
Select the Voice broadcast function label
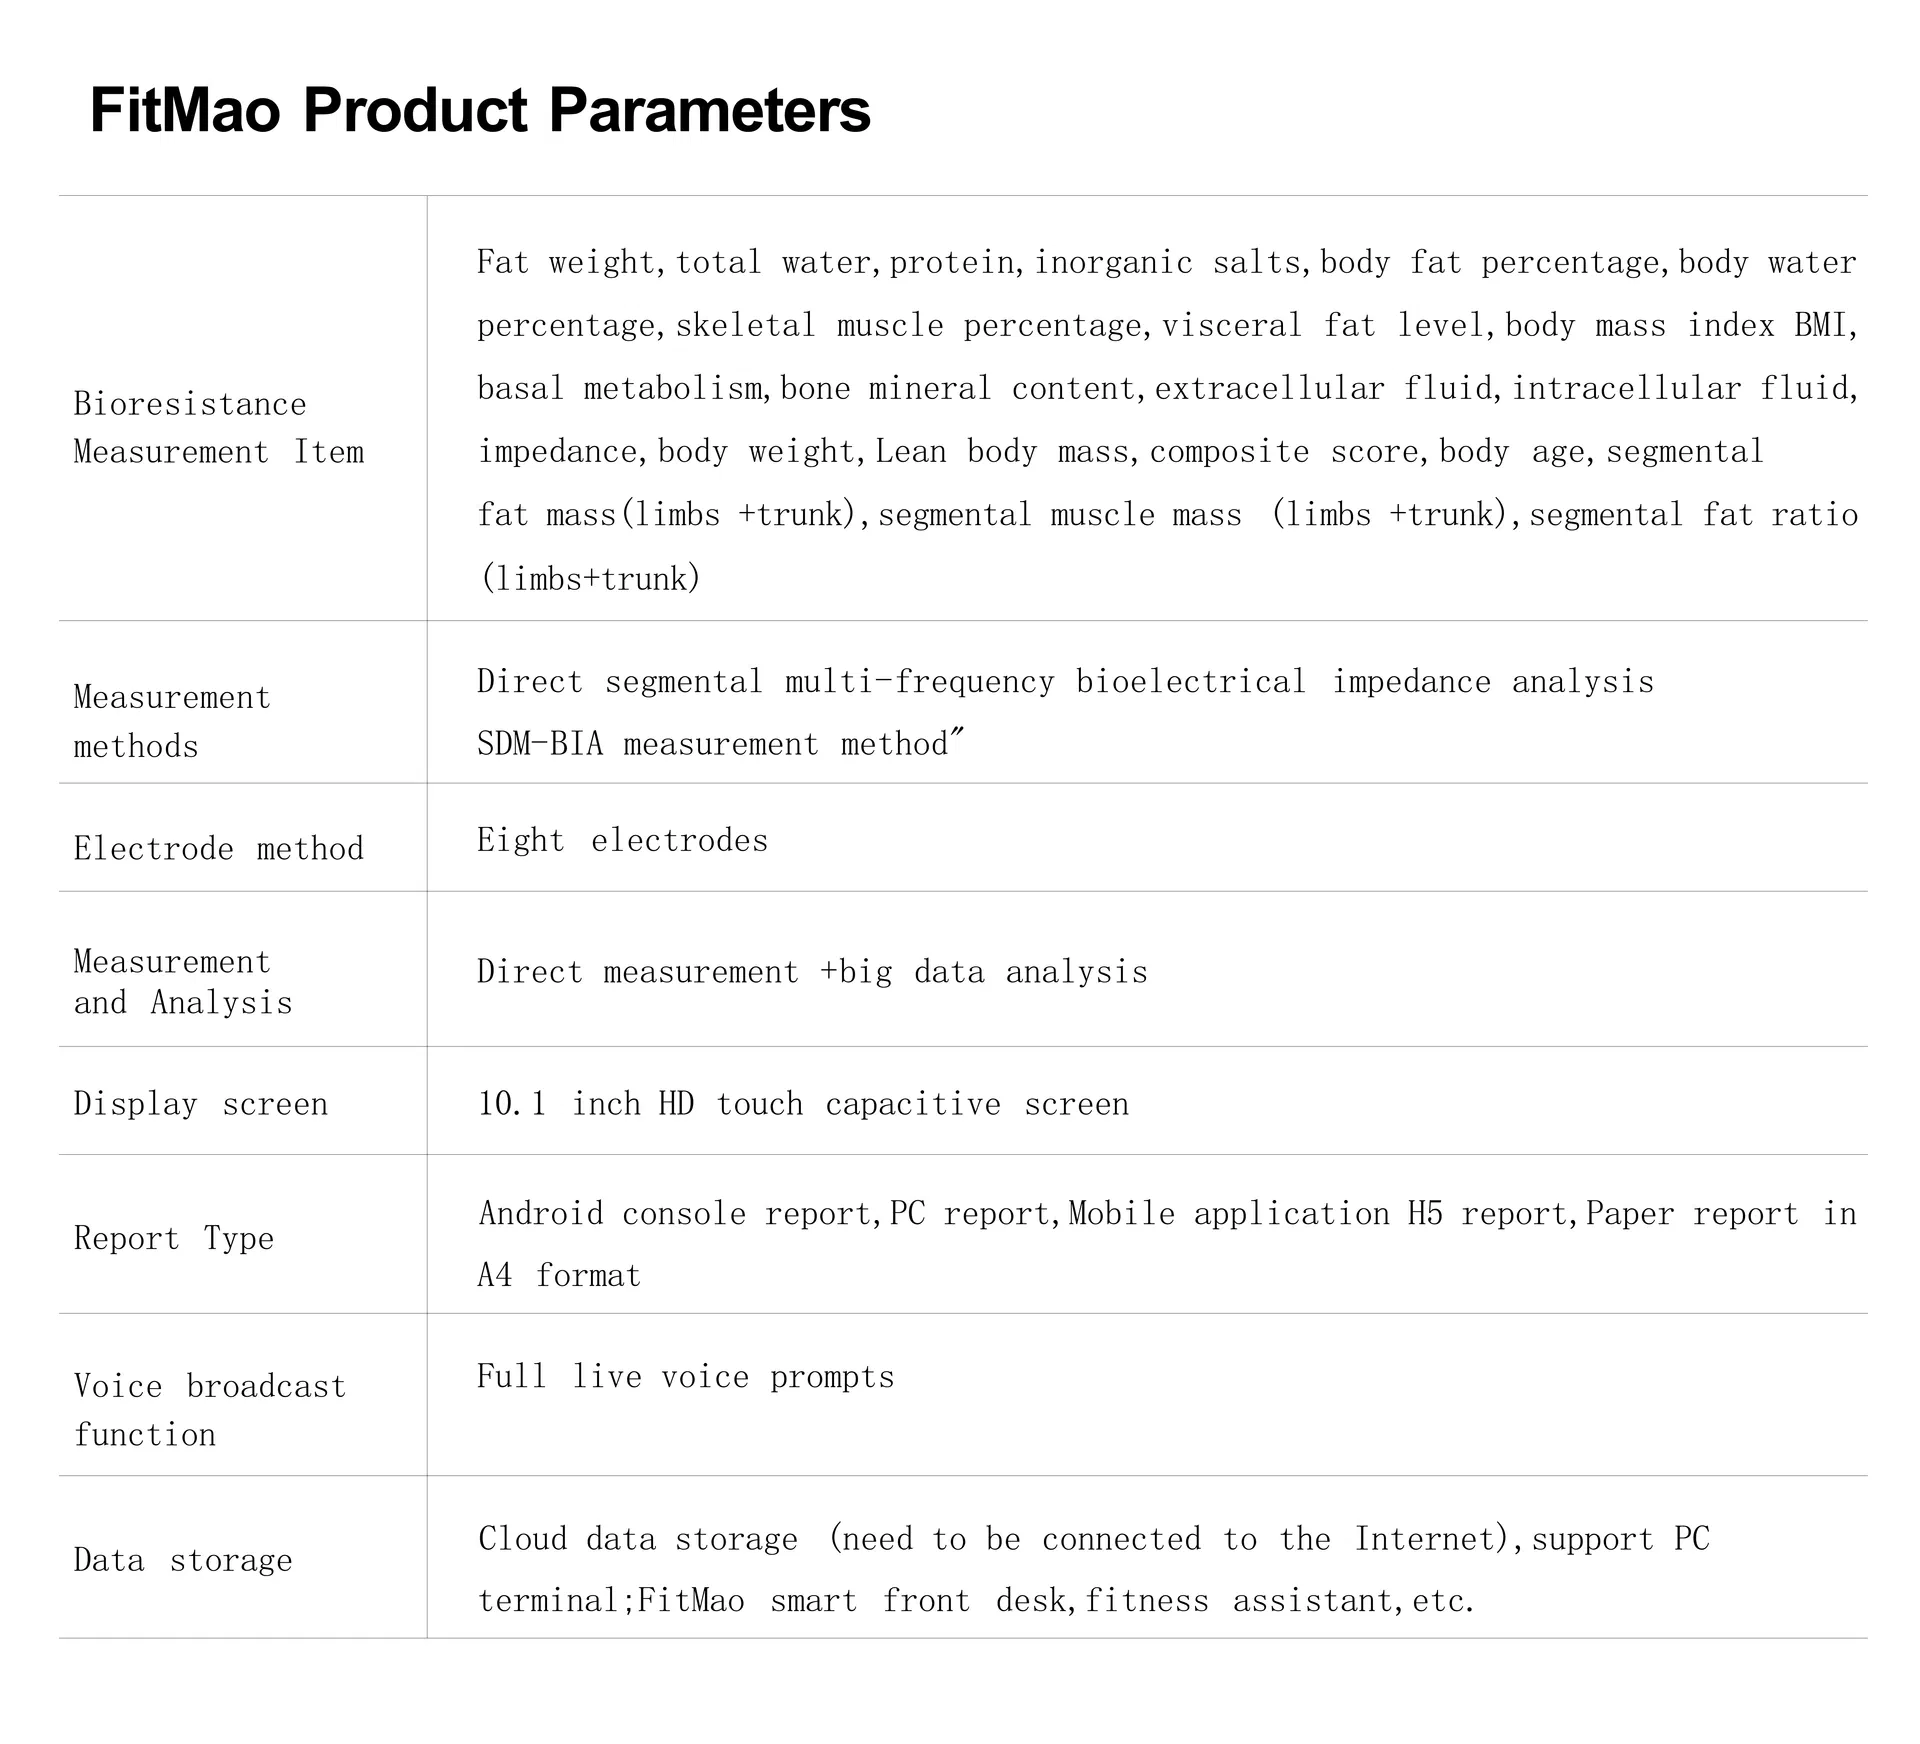tap(210, 1410)
